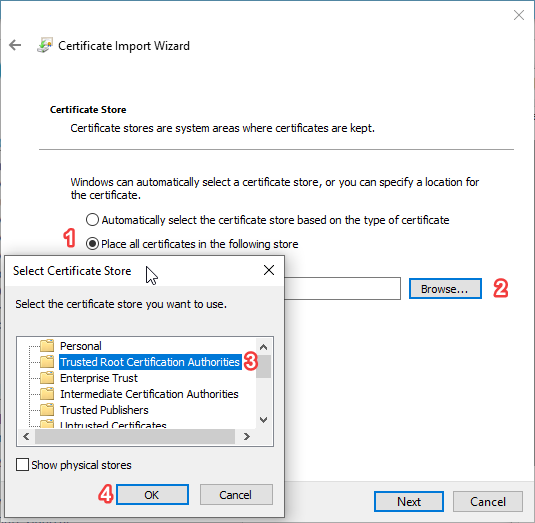Select the automatic certificate store option
Viewport: 535px width, 523px height.
92,220
